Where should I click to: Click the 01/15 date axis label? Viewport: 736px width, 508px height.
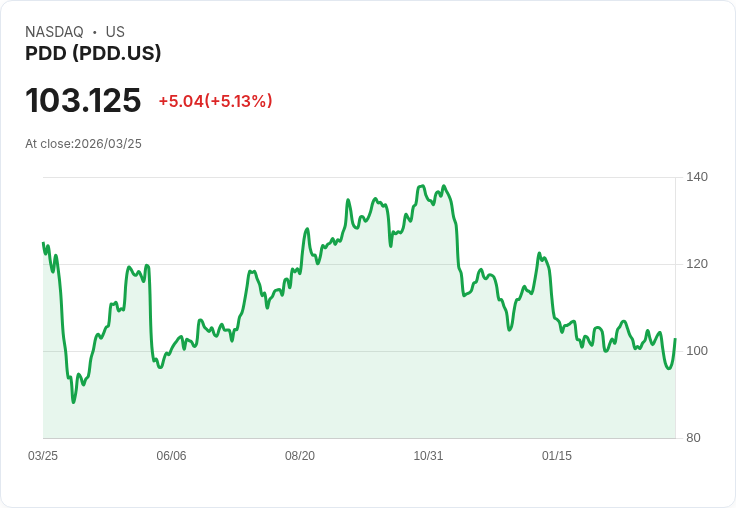(557, 456)
